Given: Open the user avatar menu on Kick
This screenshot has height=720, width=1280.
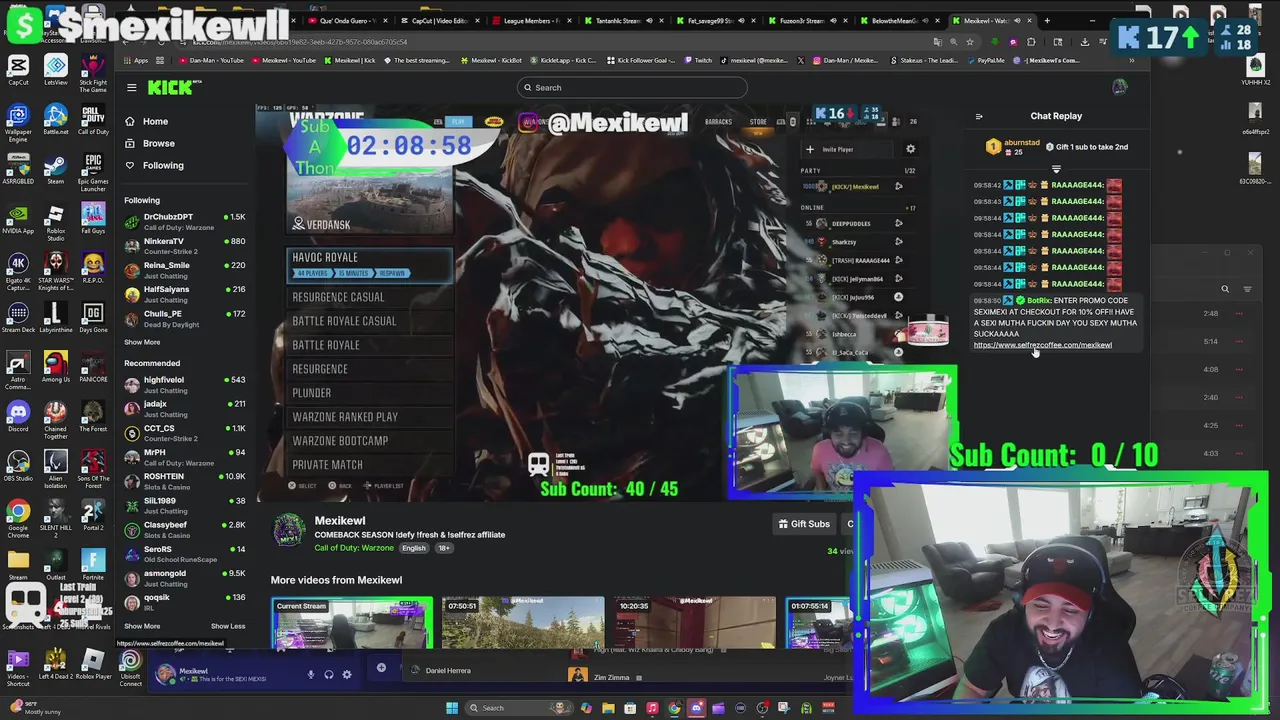Looking at the screenshot, I should 1119,87.
